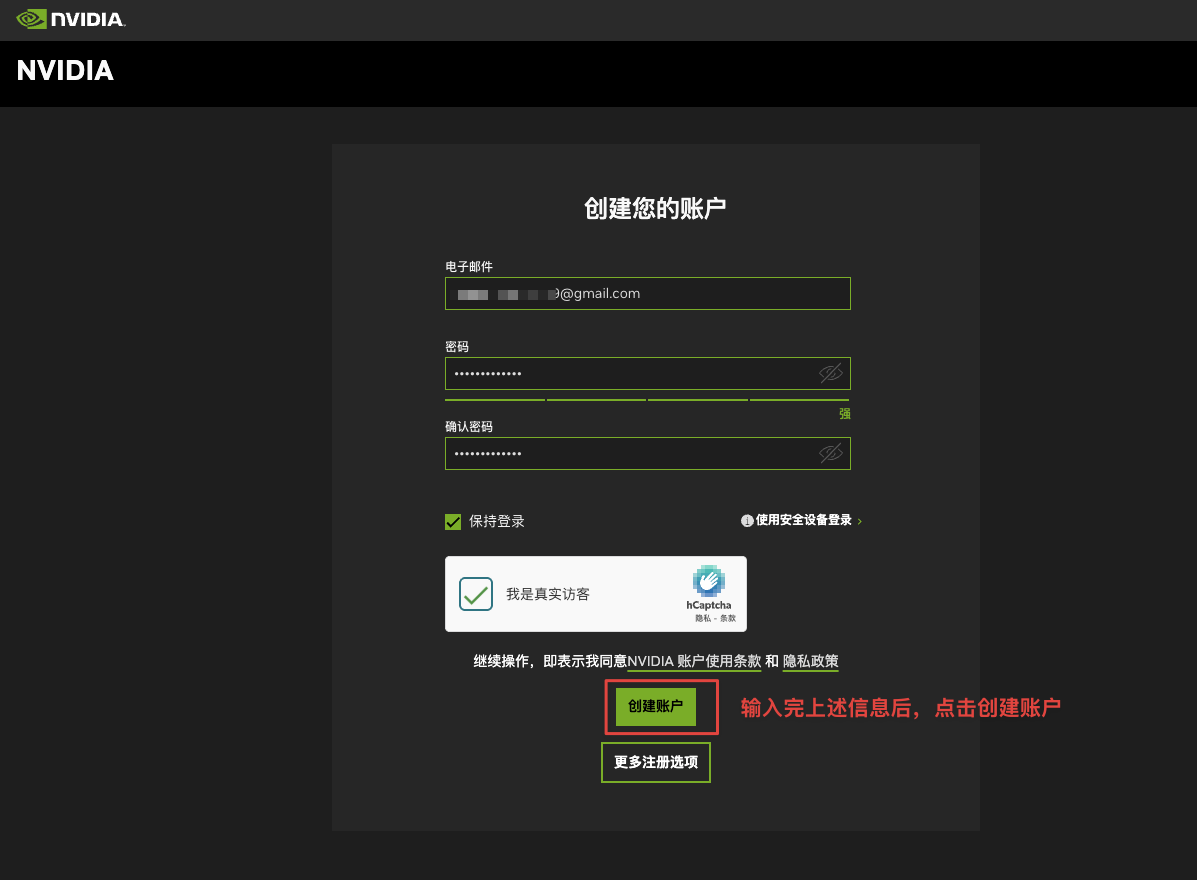Toggle the hCaptcha 我是真实访客 checkbox
This screenshot has height=880, width=1197.
[476, 594]
